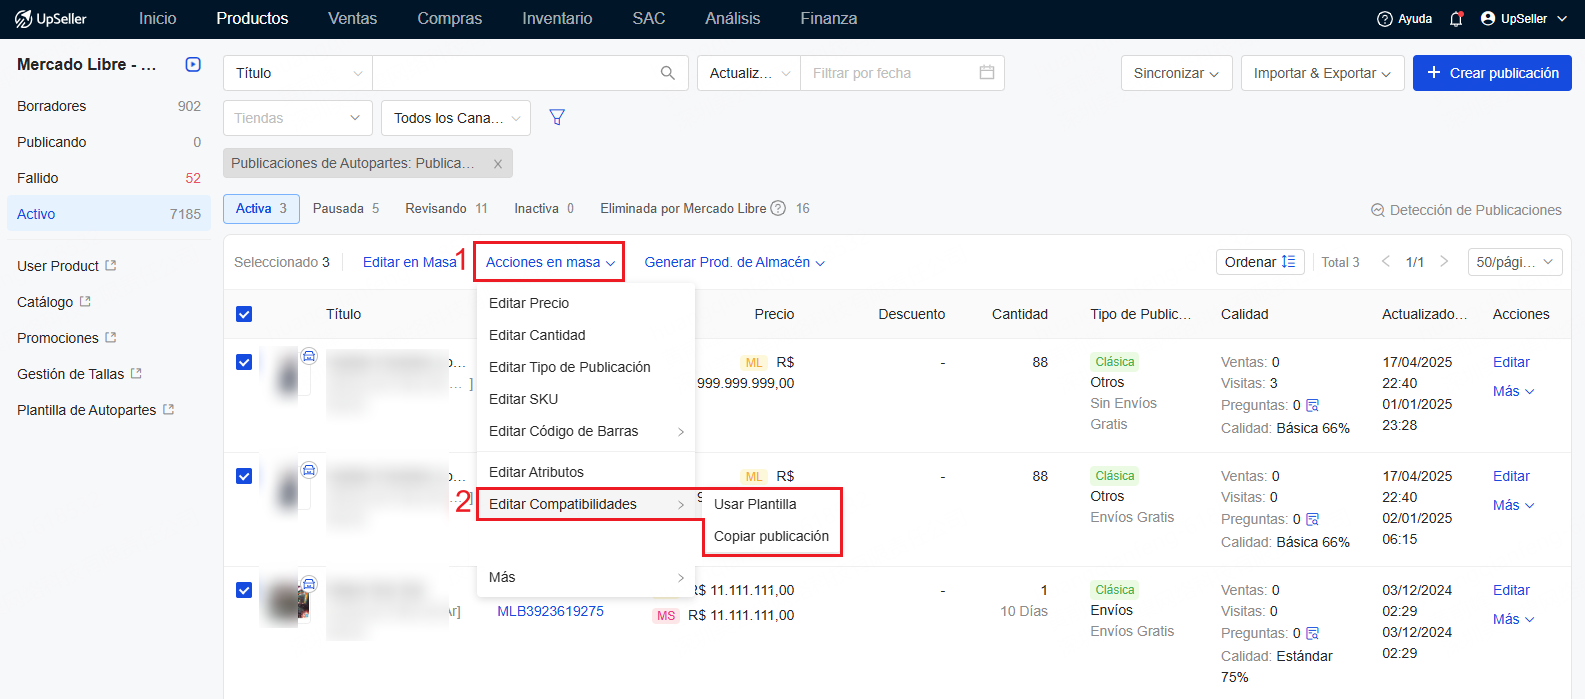This screenshot has width=1585, height=699.
Task: Uncheck the first listing's checkbox
Action: click(244, 362)
